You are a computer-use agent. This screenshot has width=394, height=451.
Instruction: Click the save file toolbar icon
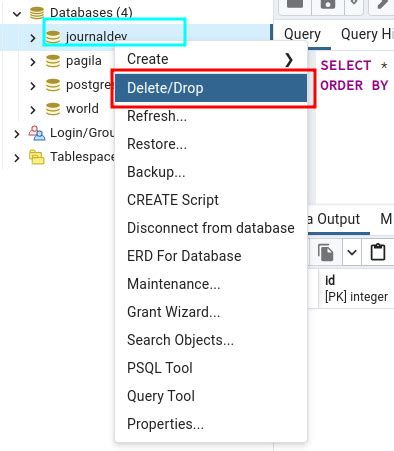[328, 5]
